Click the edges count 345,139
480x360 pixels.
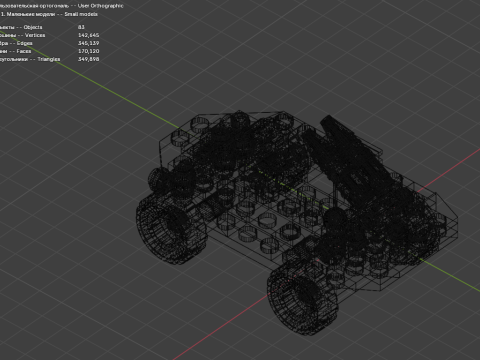point(88,43)
